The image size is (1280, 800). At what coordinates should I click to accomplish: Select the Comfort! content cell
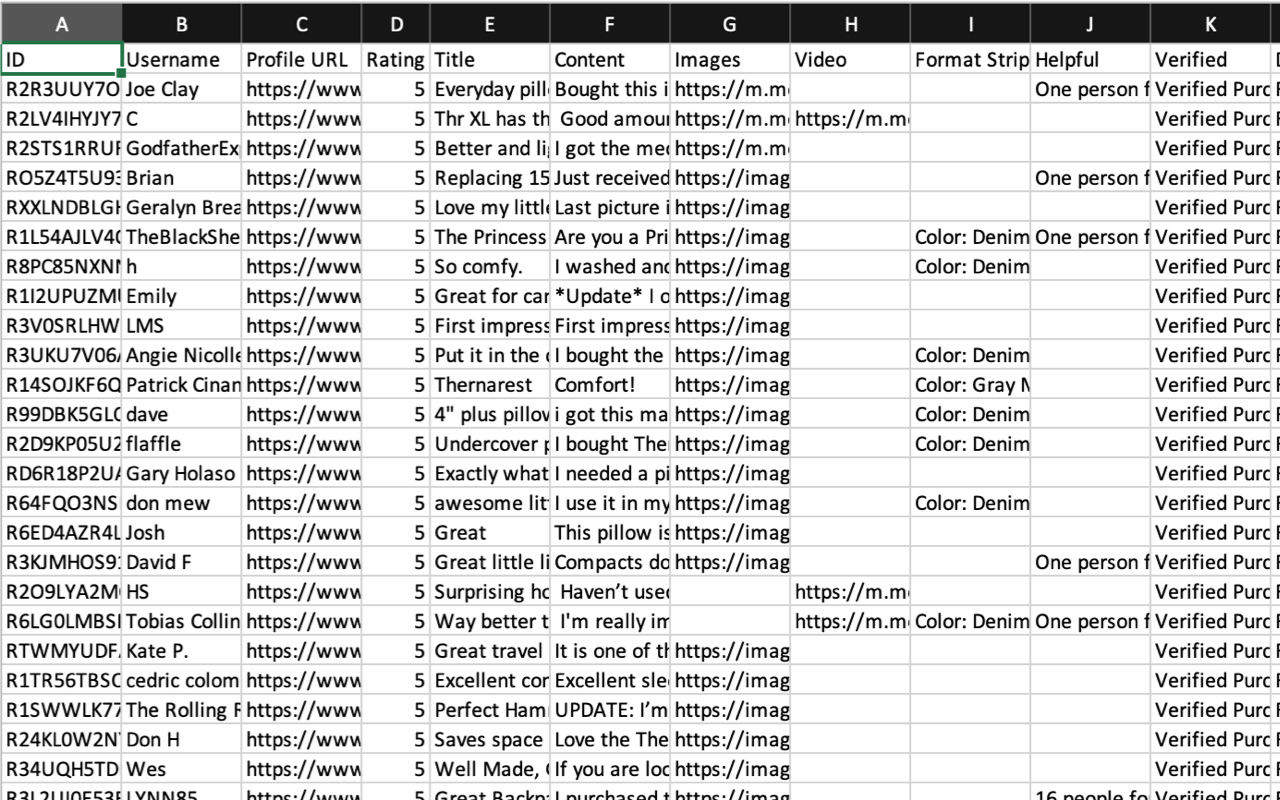pyautogui.click(x=610, y=385)
